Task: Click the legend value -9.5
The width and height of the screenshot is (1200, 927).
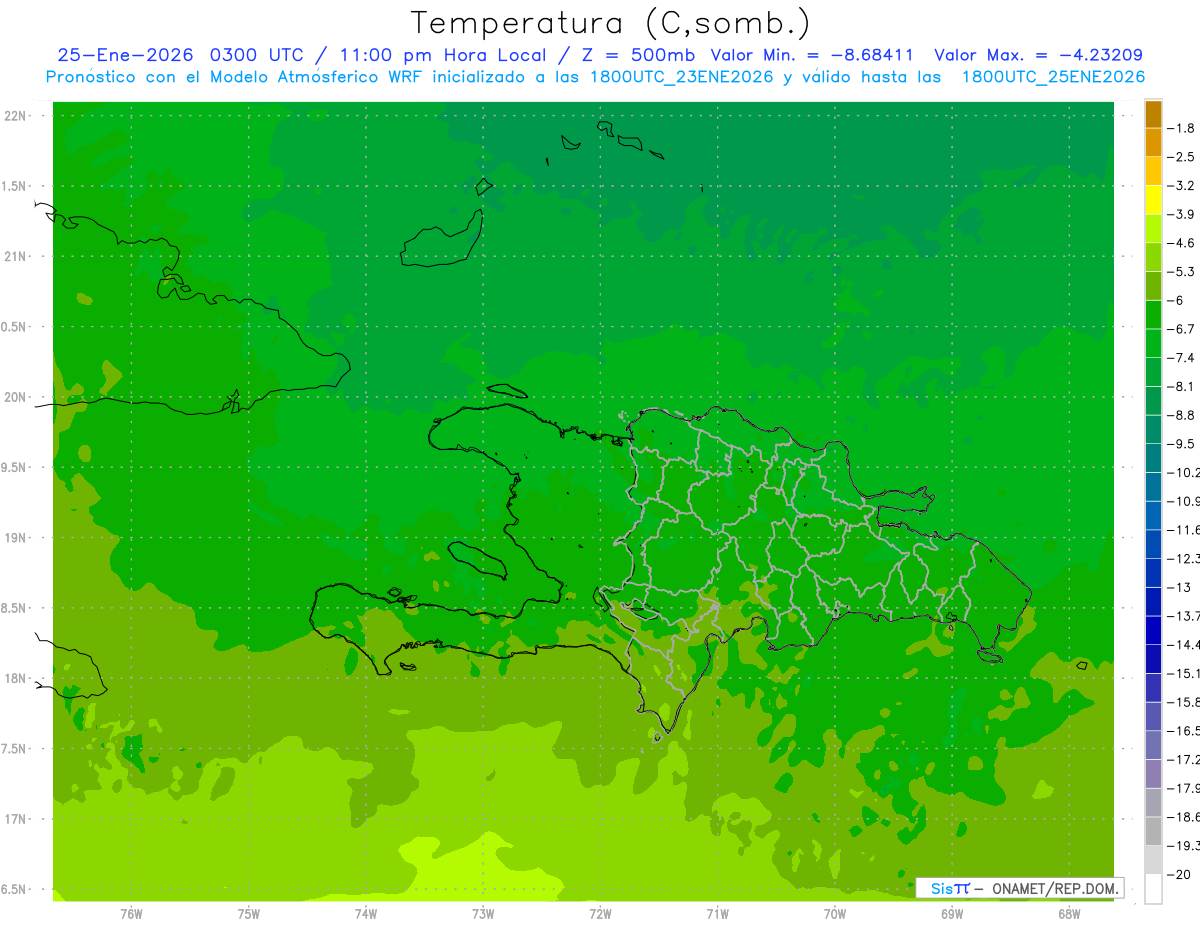Action: 1181,444
